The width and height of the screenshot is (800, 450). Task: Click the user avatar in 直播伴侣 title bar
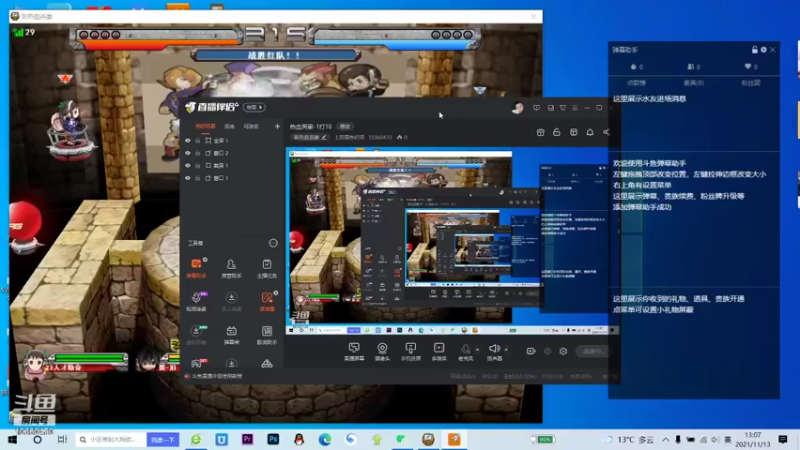[517, 108]
